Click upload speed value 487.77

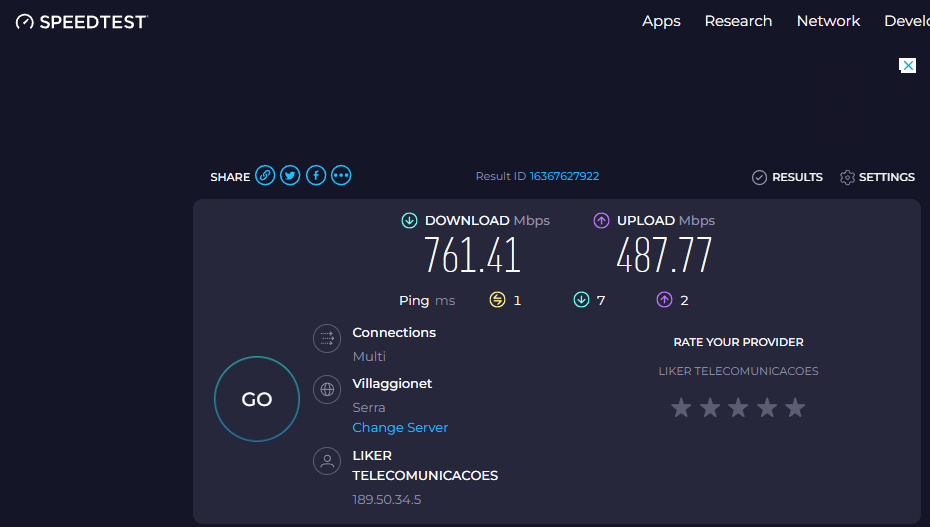tap(664, 255)
